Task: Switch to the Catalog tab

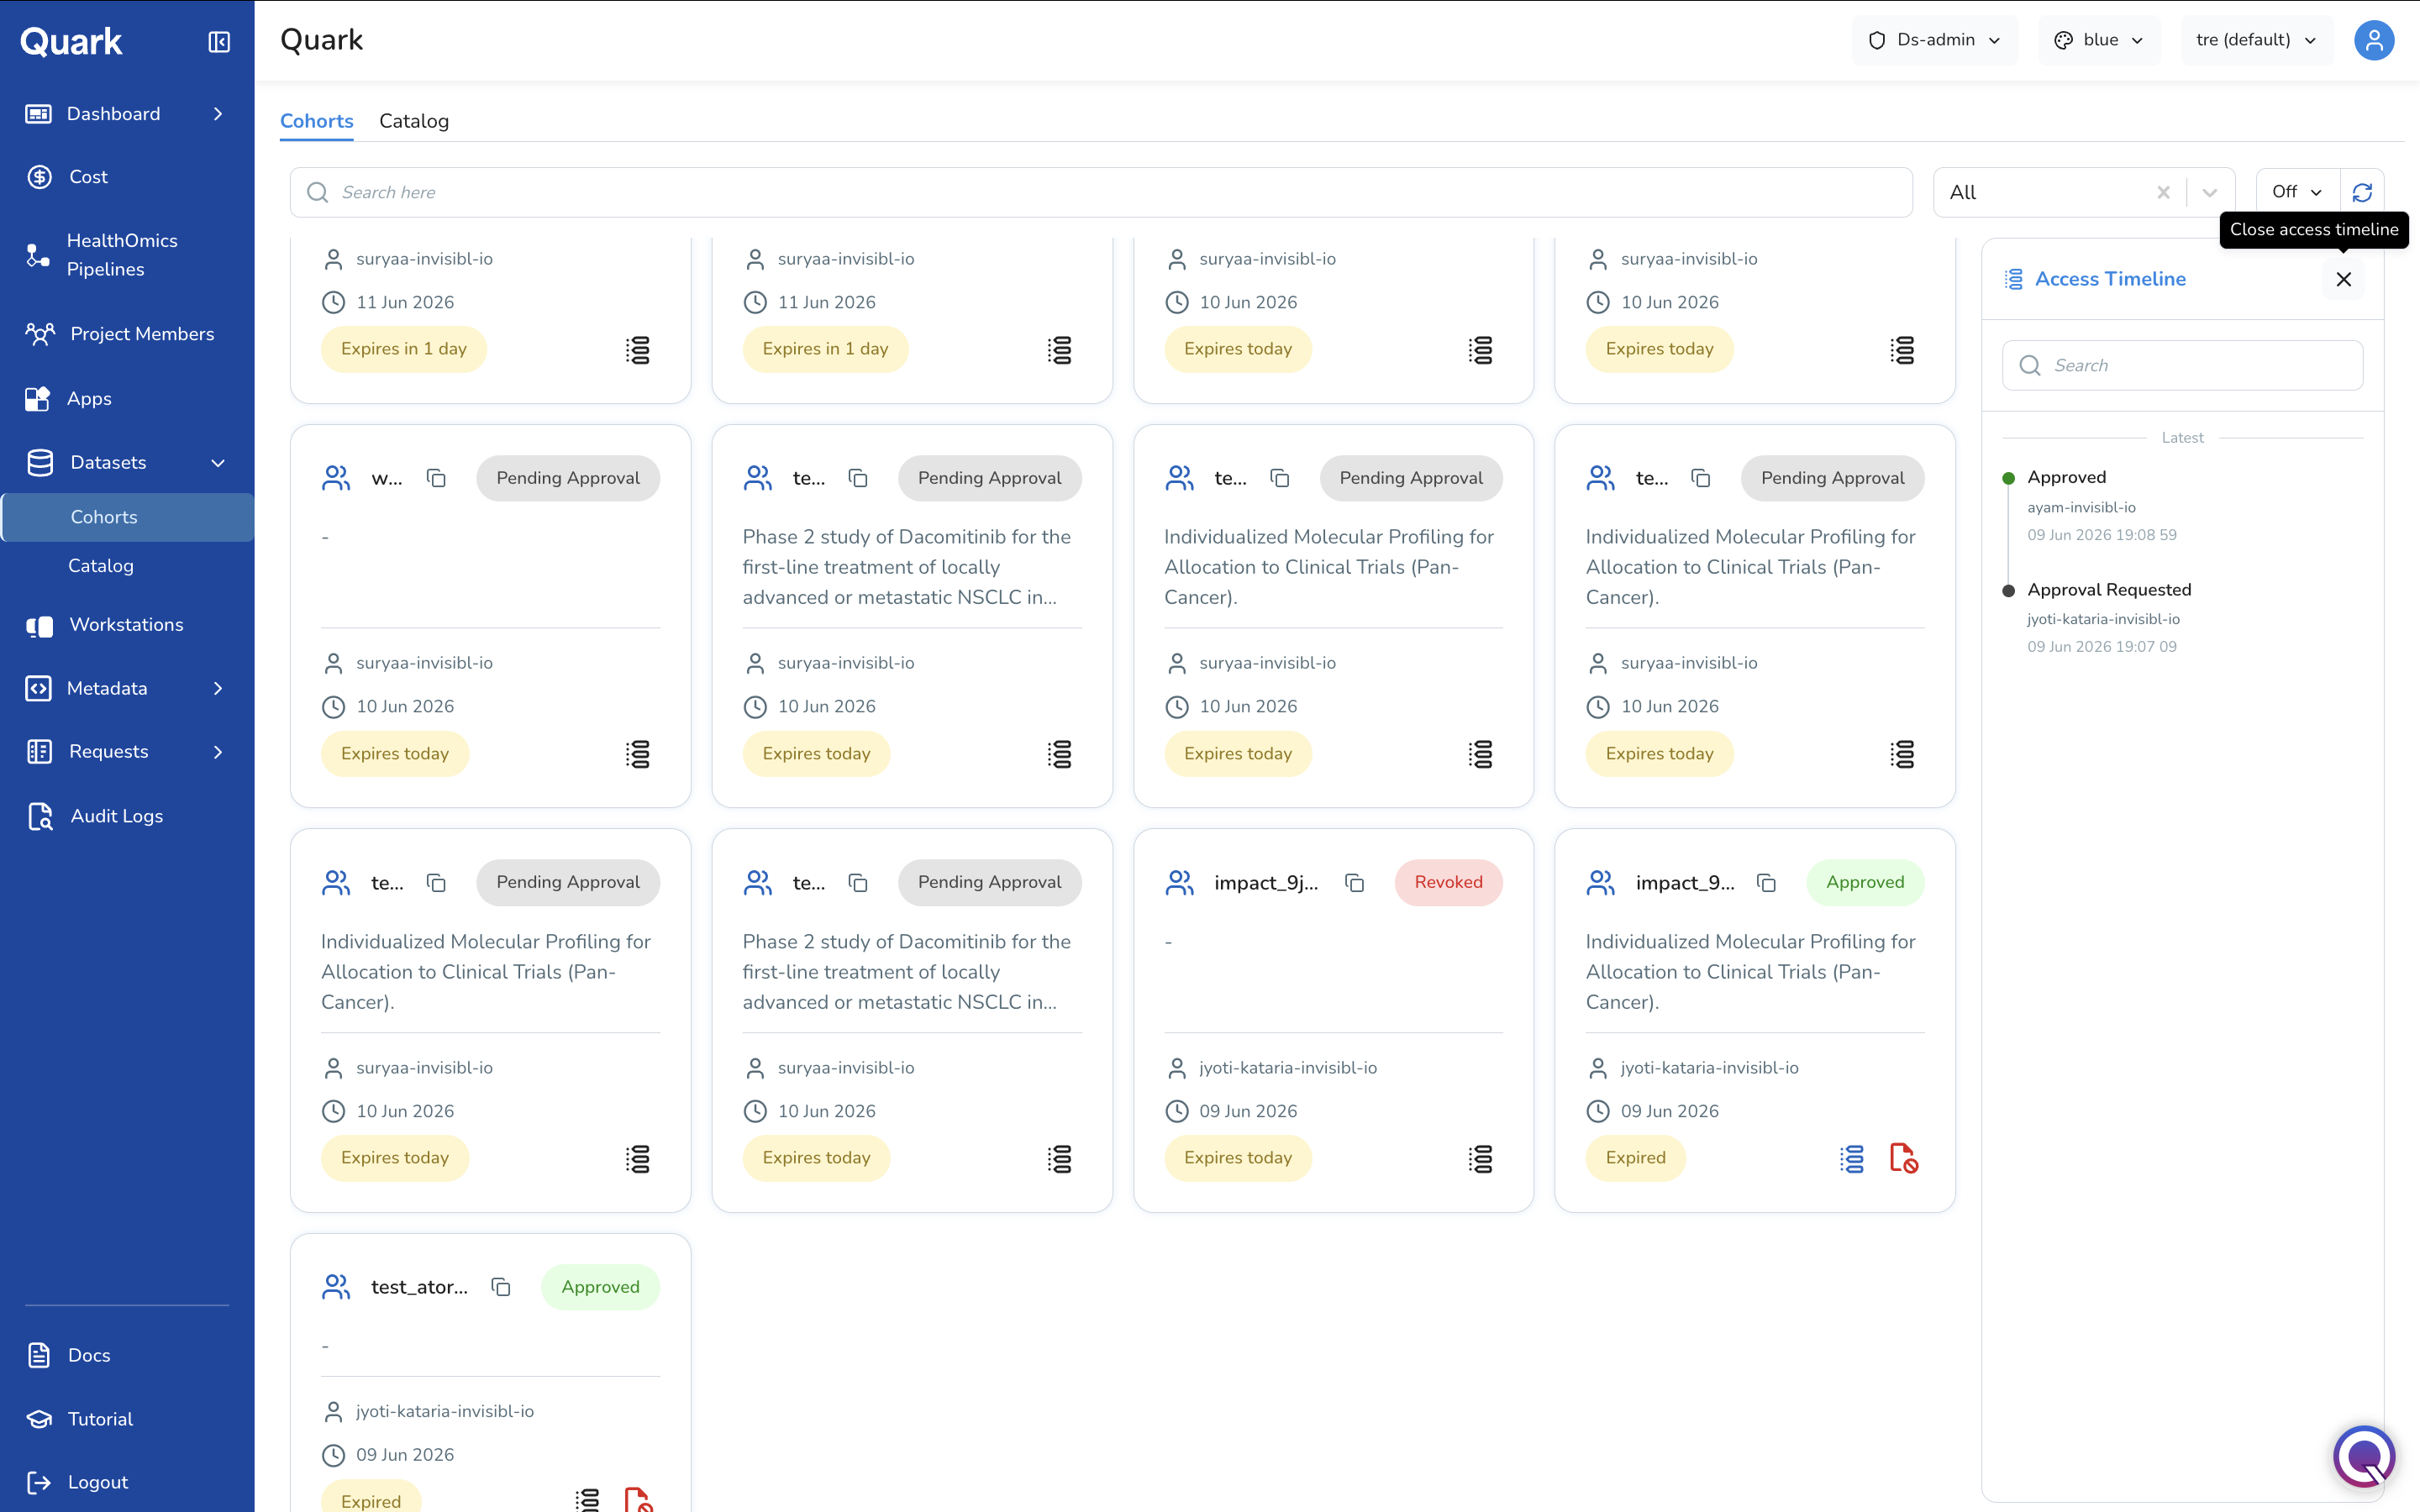Action: pos(414,121)
